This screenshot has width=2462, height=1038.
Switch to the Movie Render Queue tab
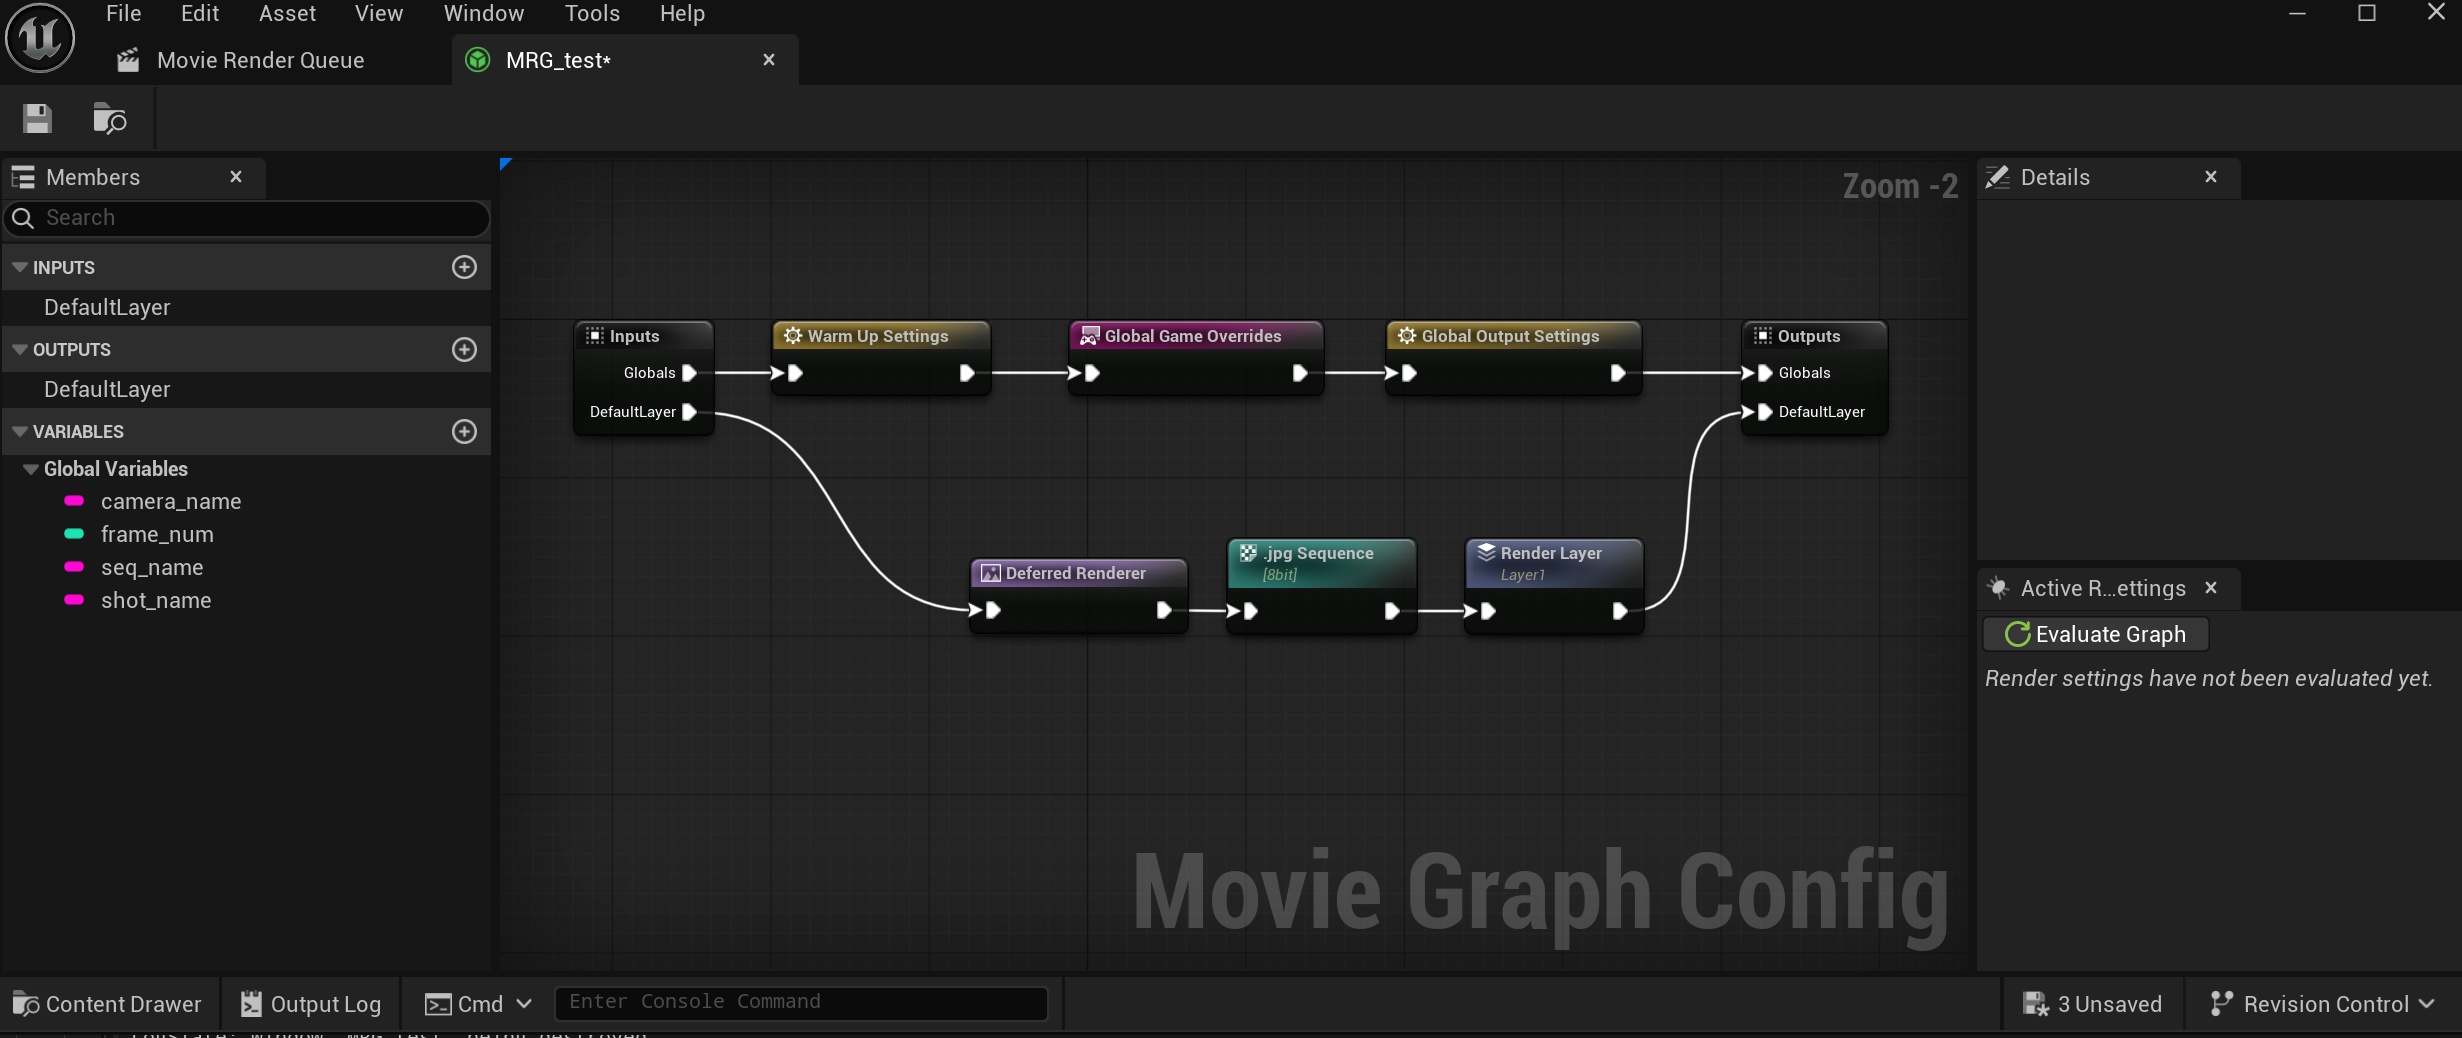point(260,60)
